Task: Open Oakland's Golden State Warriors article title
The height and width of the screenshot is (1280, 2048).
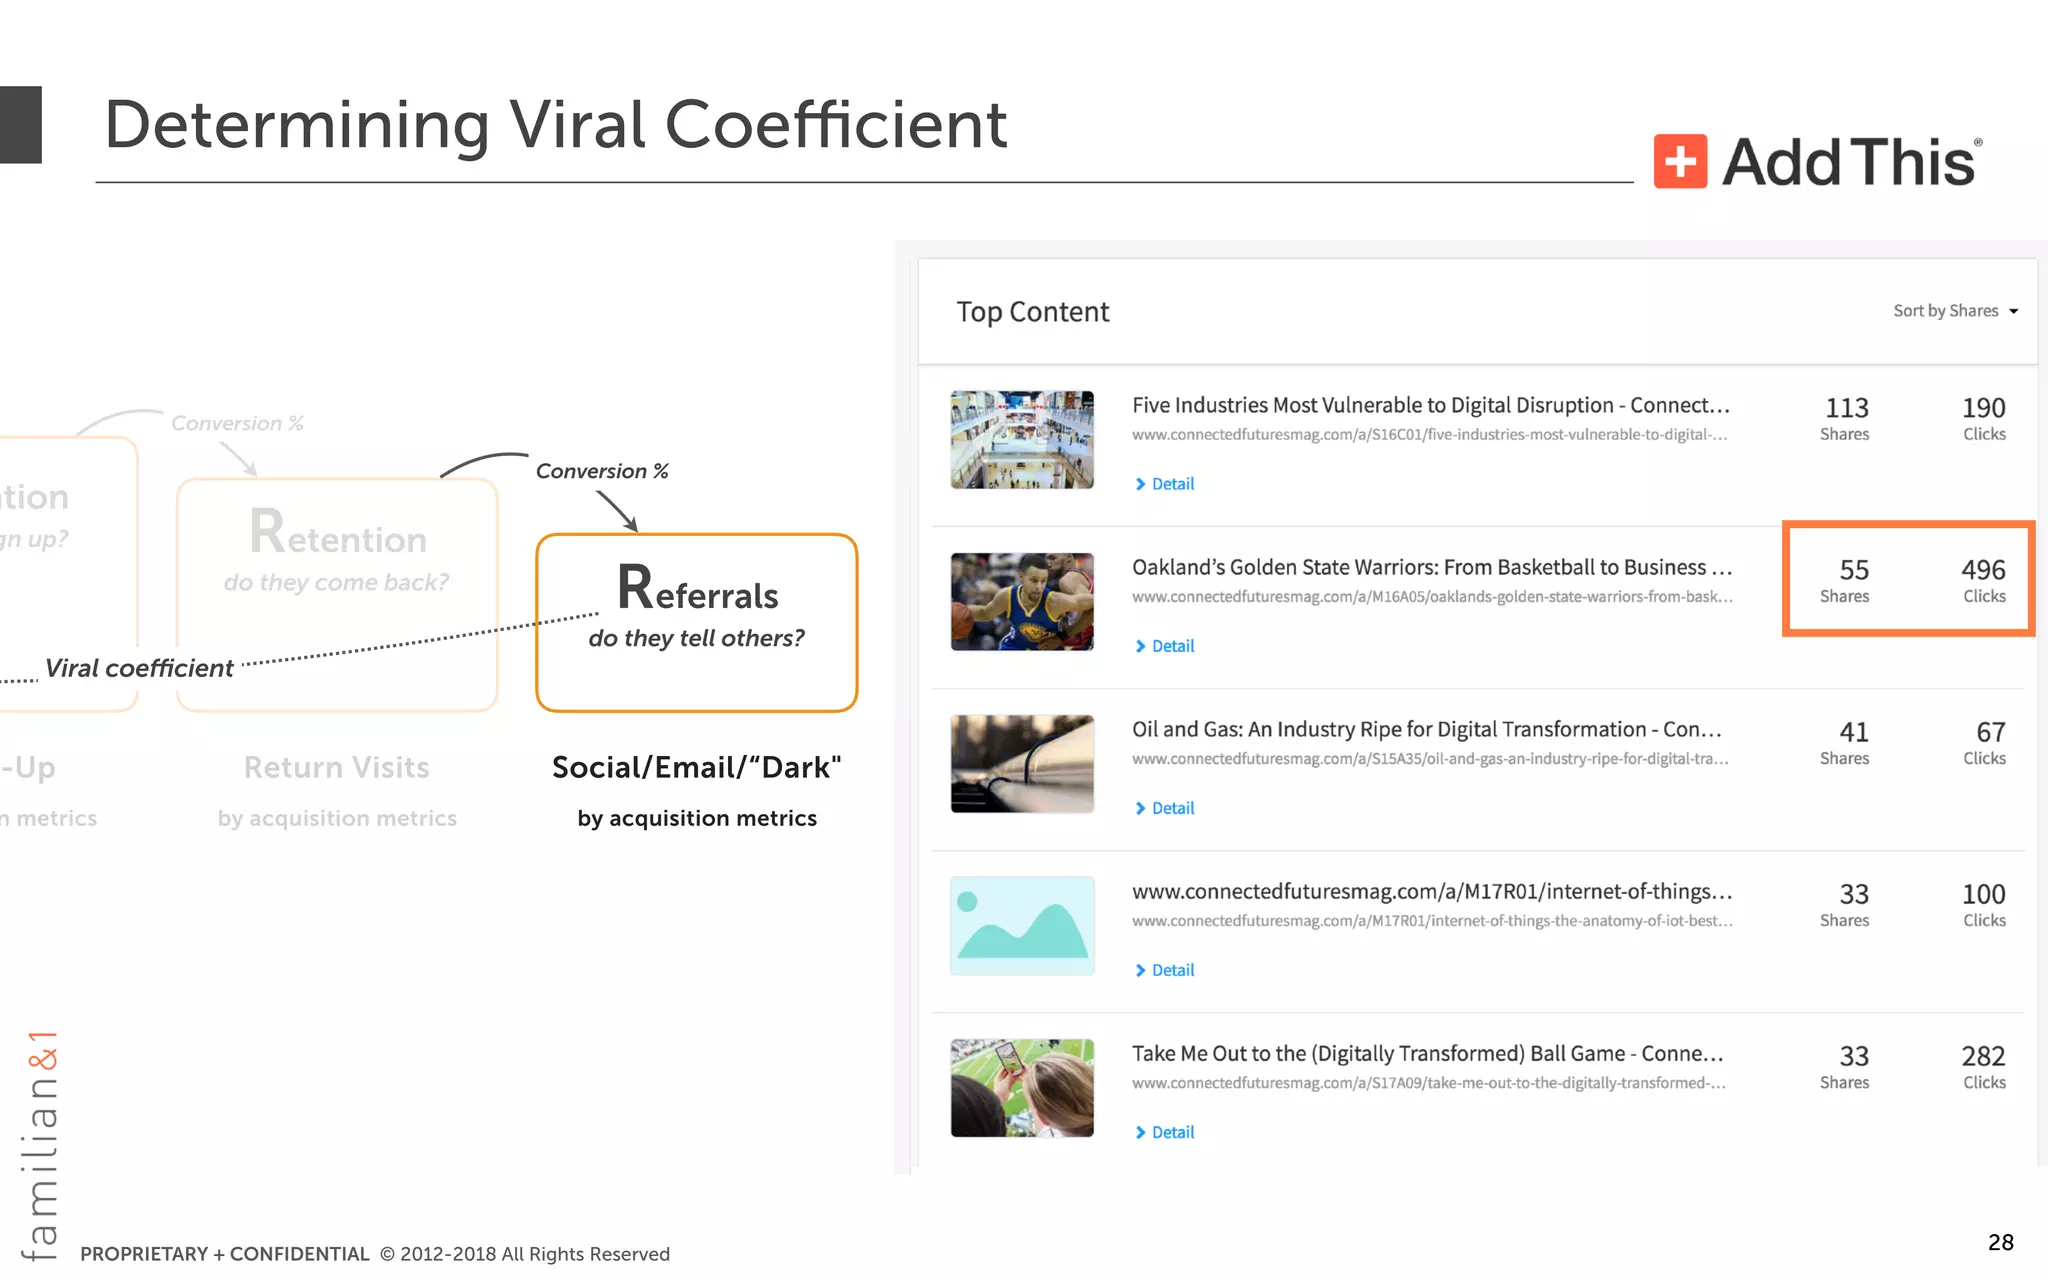Action: click(x=1430, y=567)
